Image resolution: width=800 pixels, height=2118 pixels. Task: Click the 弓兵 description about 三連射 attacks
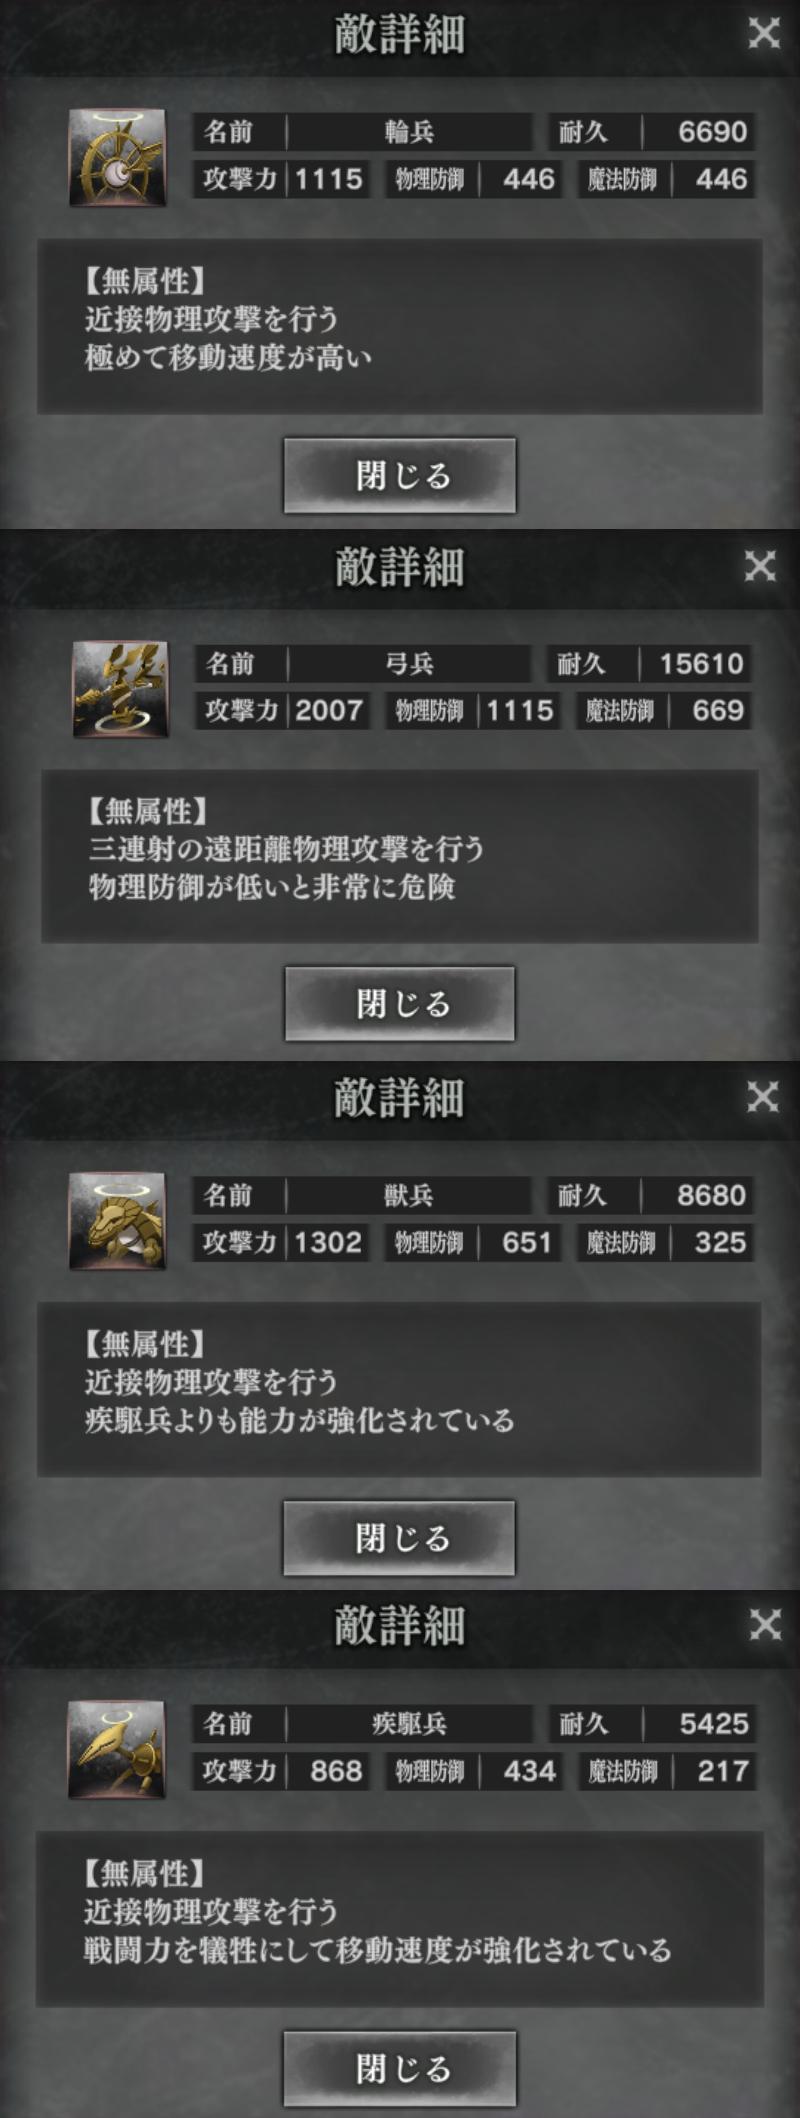[287, 849]
